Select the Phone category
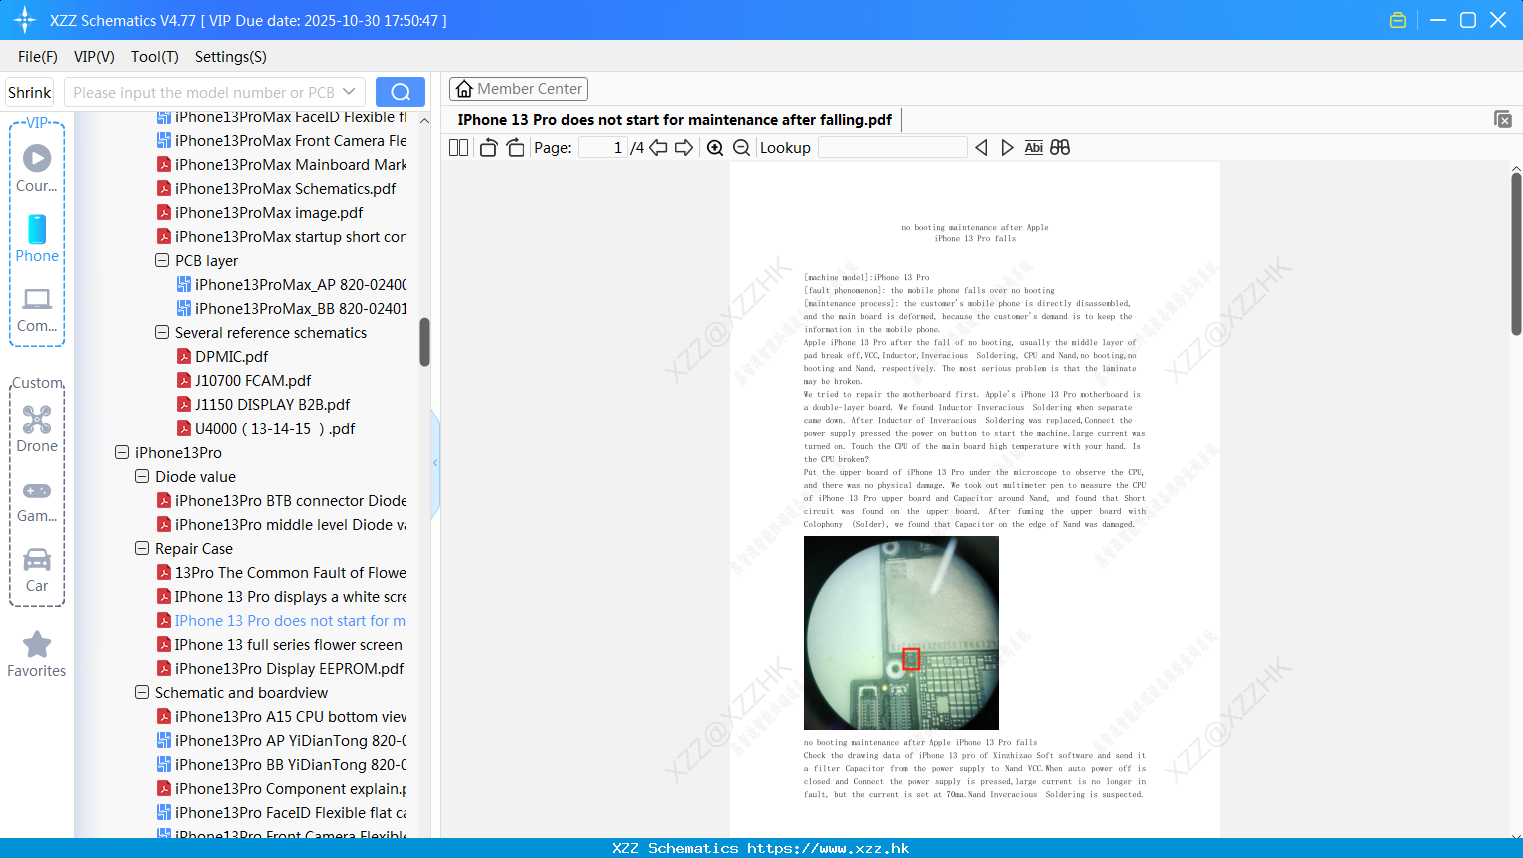 [37, 238]
